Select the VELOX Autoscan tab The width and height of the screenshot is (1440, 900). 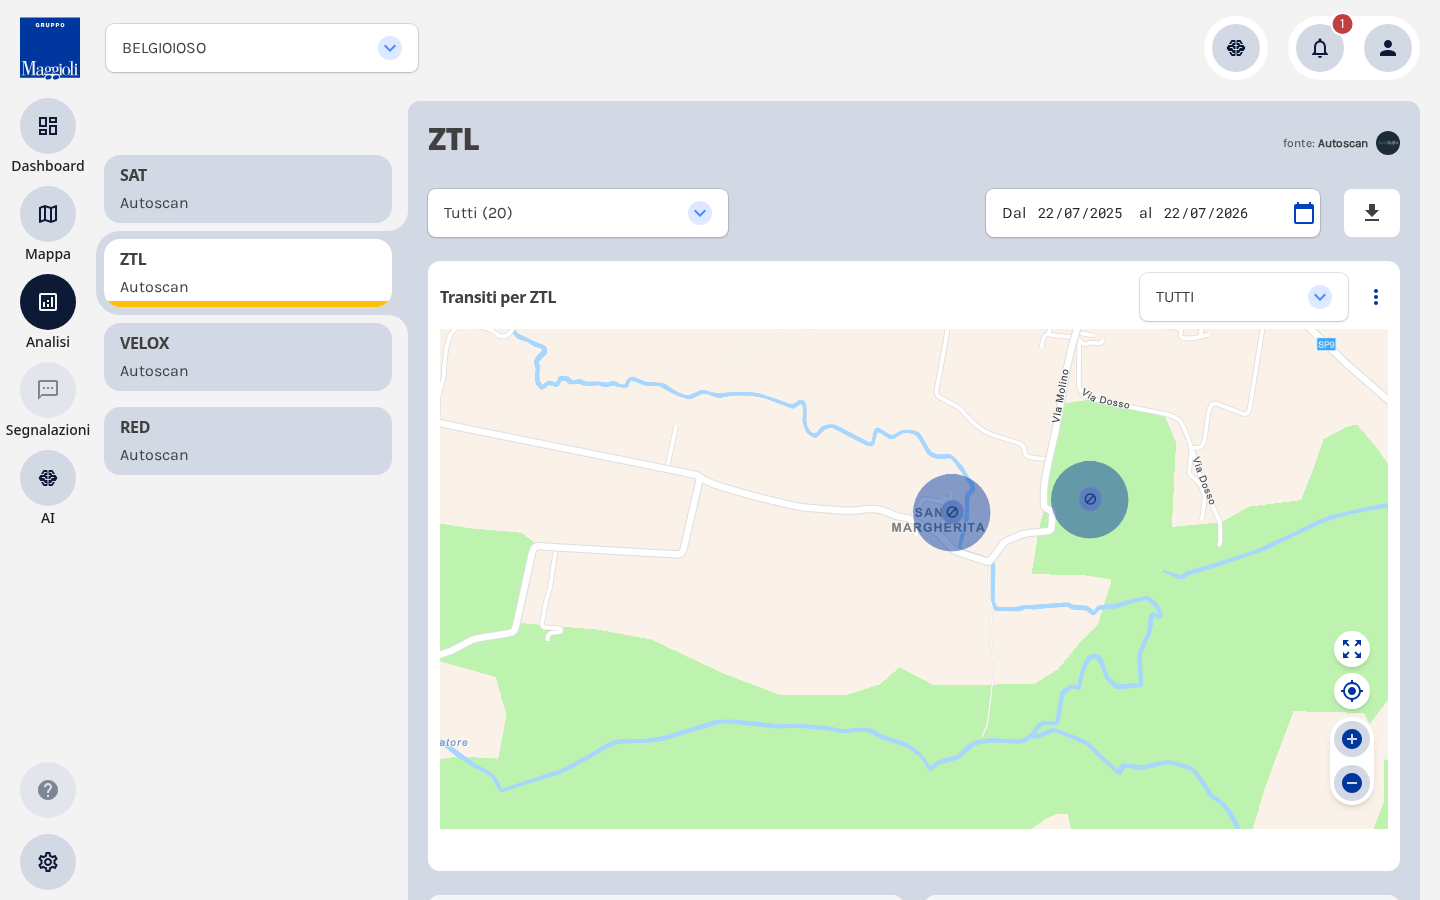[248, 357]
